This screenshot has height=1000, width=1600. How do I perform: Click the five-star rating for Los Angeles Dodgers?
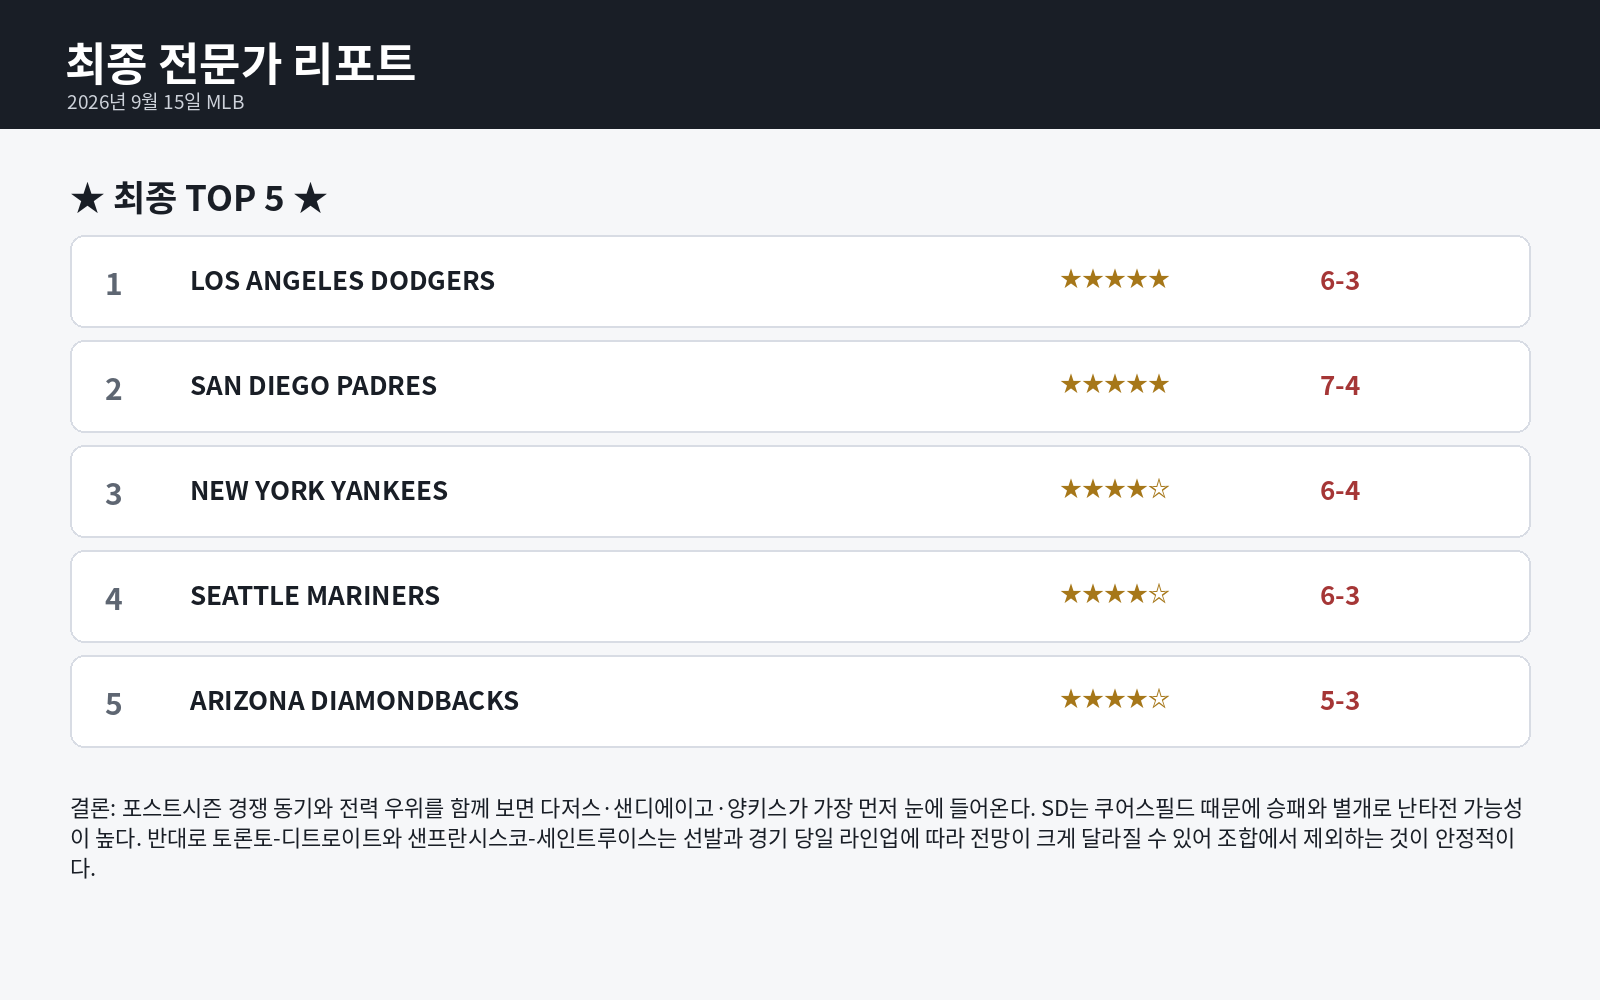point(1115,280)
